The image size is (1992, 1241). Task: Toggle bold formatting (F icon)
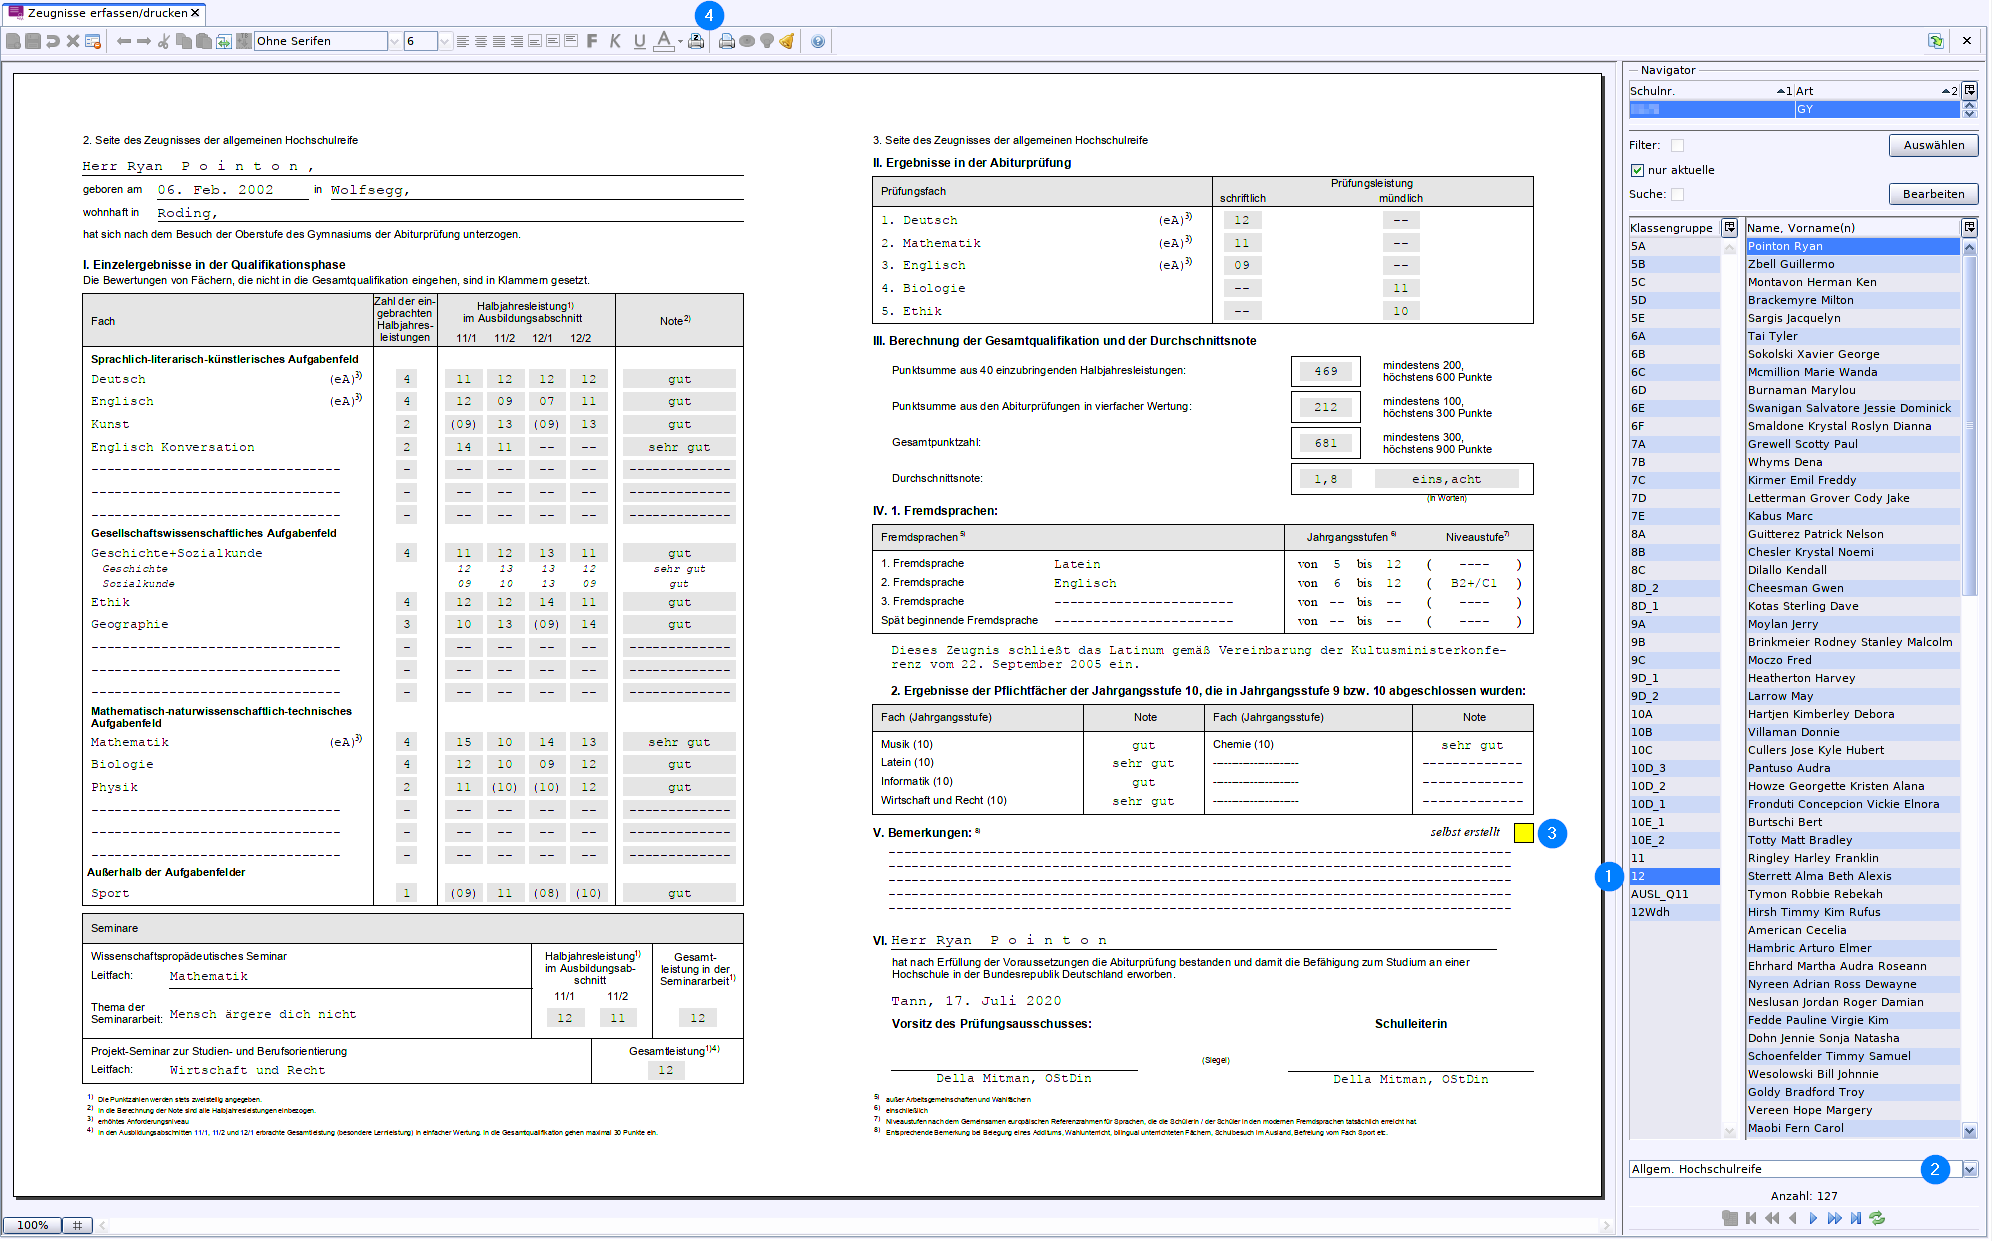click(x=592, y=41)
